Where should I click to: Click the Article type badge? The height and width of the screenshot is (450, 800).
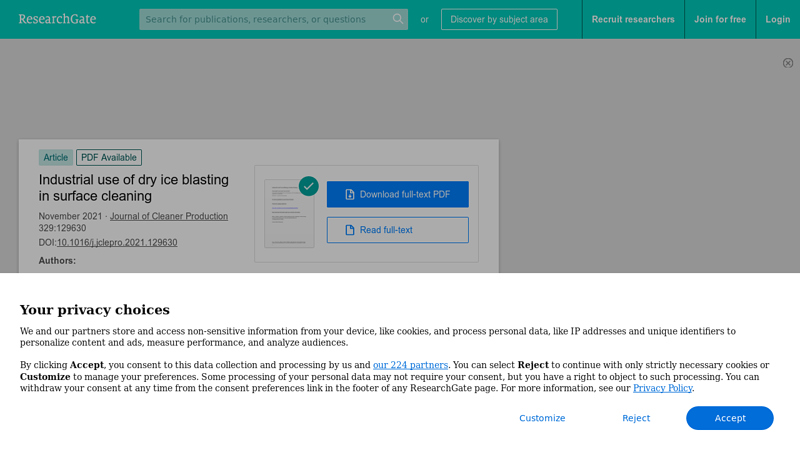tap(56, 158)
